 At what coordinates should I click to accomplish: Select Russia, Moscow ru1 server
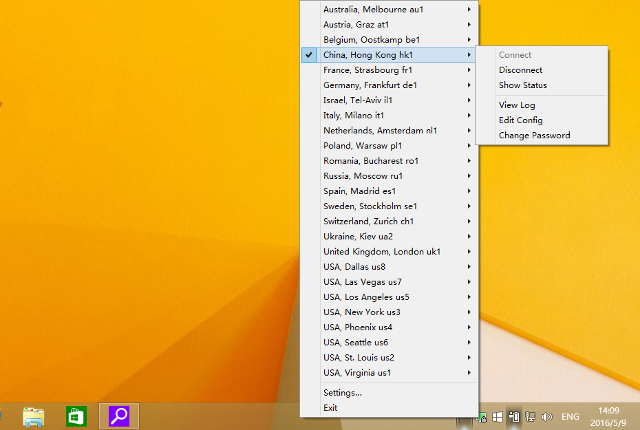(x=389, y=176)
